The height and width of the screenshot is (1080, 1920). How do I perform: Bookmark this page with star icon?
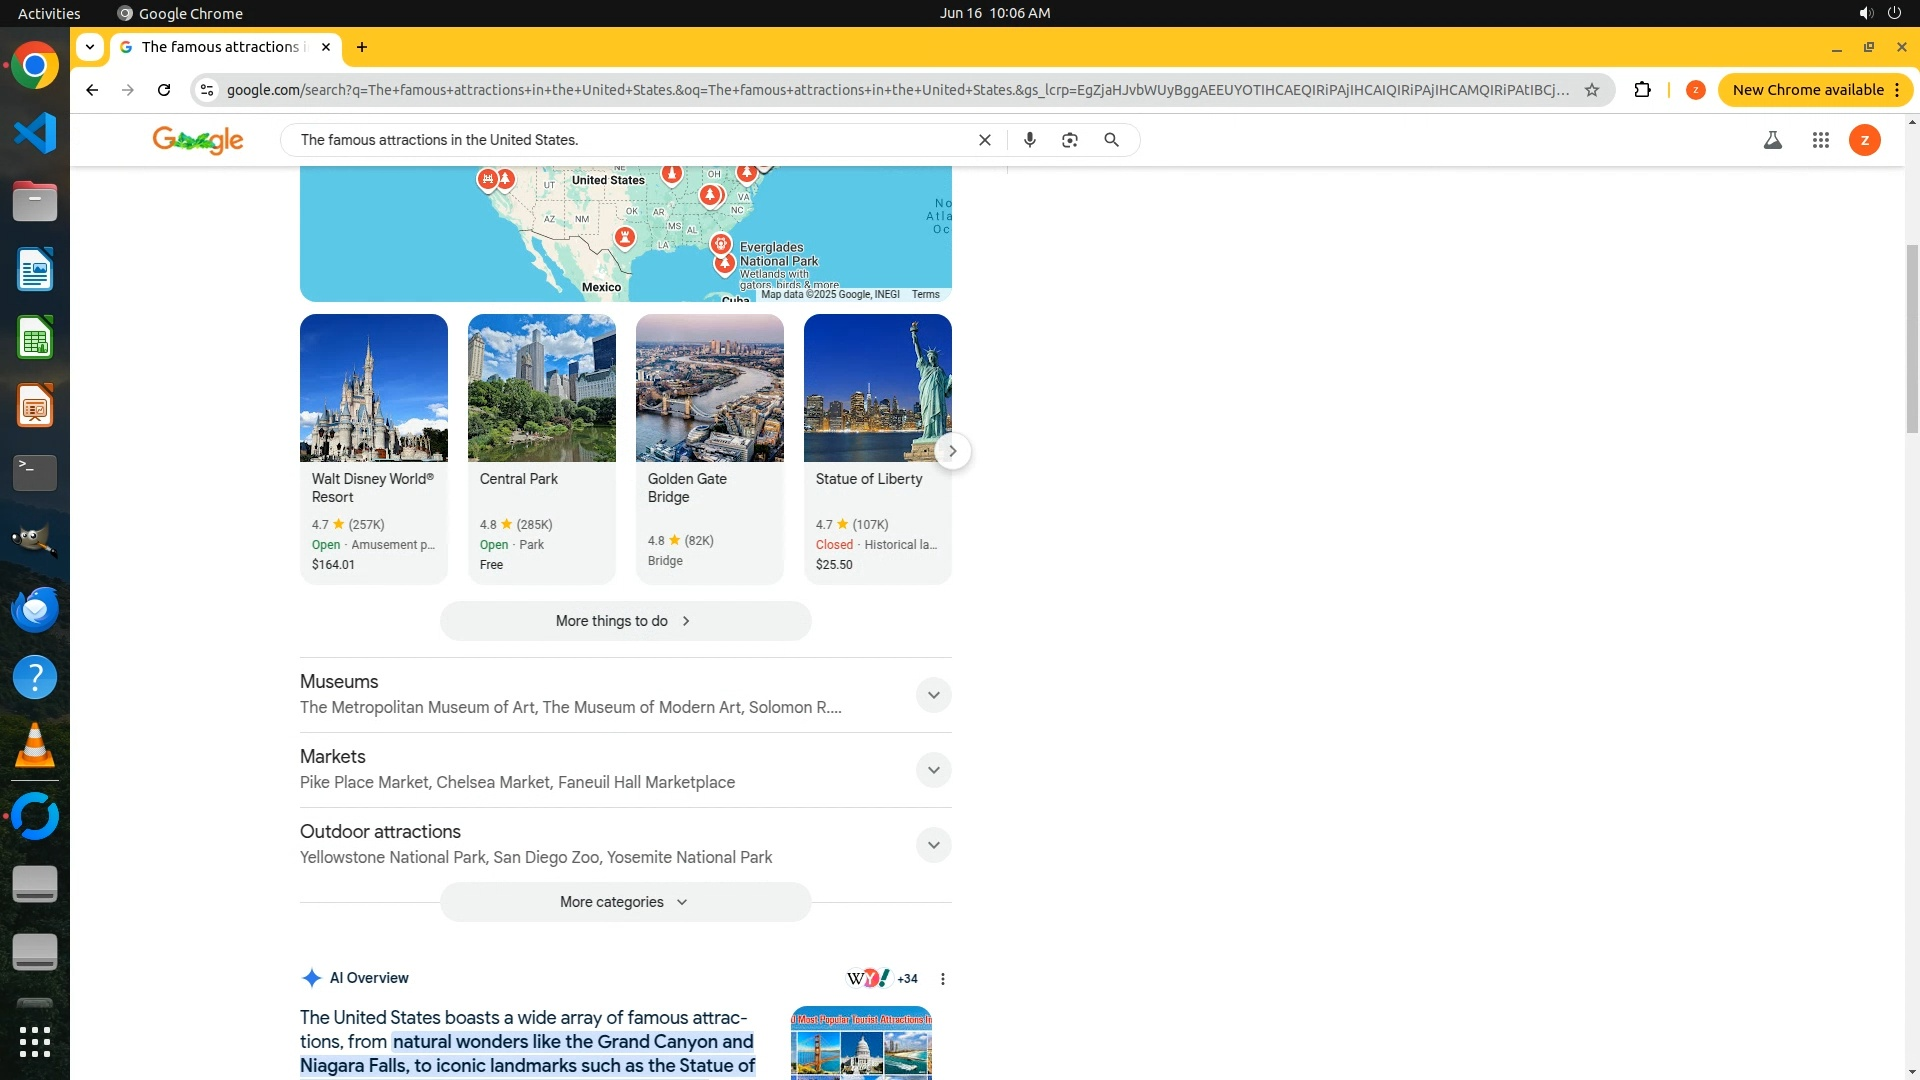pyautogui.click(x=1592, y=90)
